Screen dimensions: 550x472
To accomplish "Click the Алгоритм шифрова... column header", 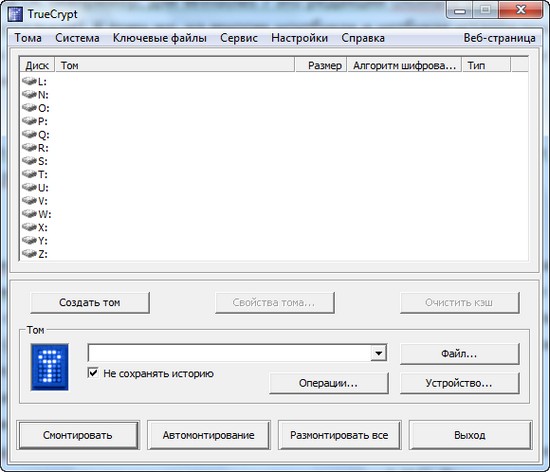I will [x=404, y=65].
